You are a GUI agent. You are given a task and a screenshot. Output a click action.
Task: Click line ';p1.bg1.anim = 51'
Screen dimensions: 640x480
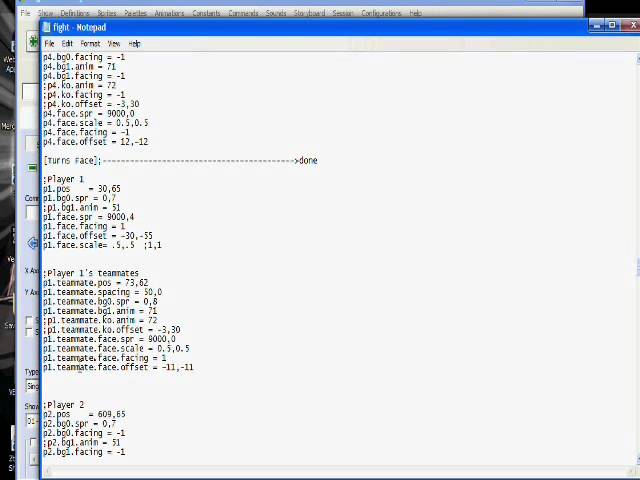[x=82, y=207]
